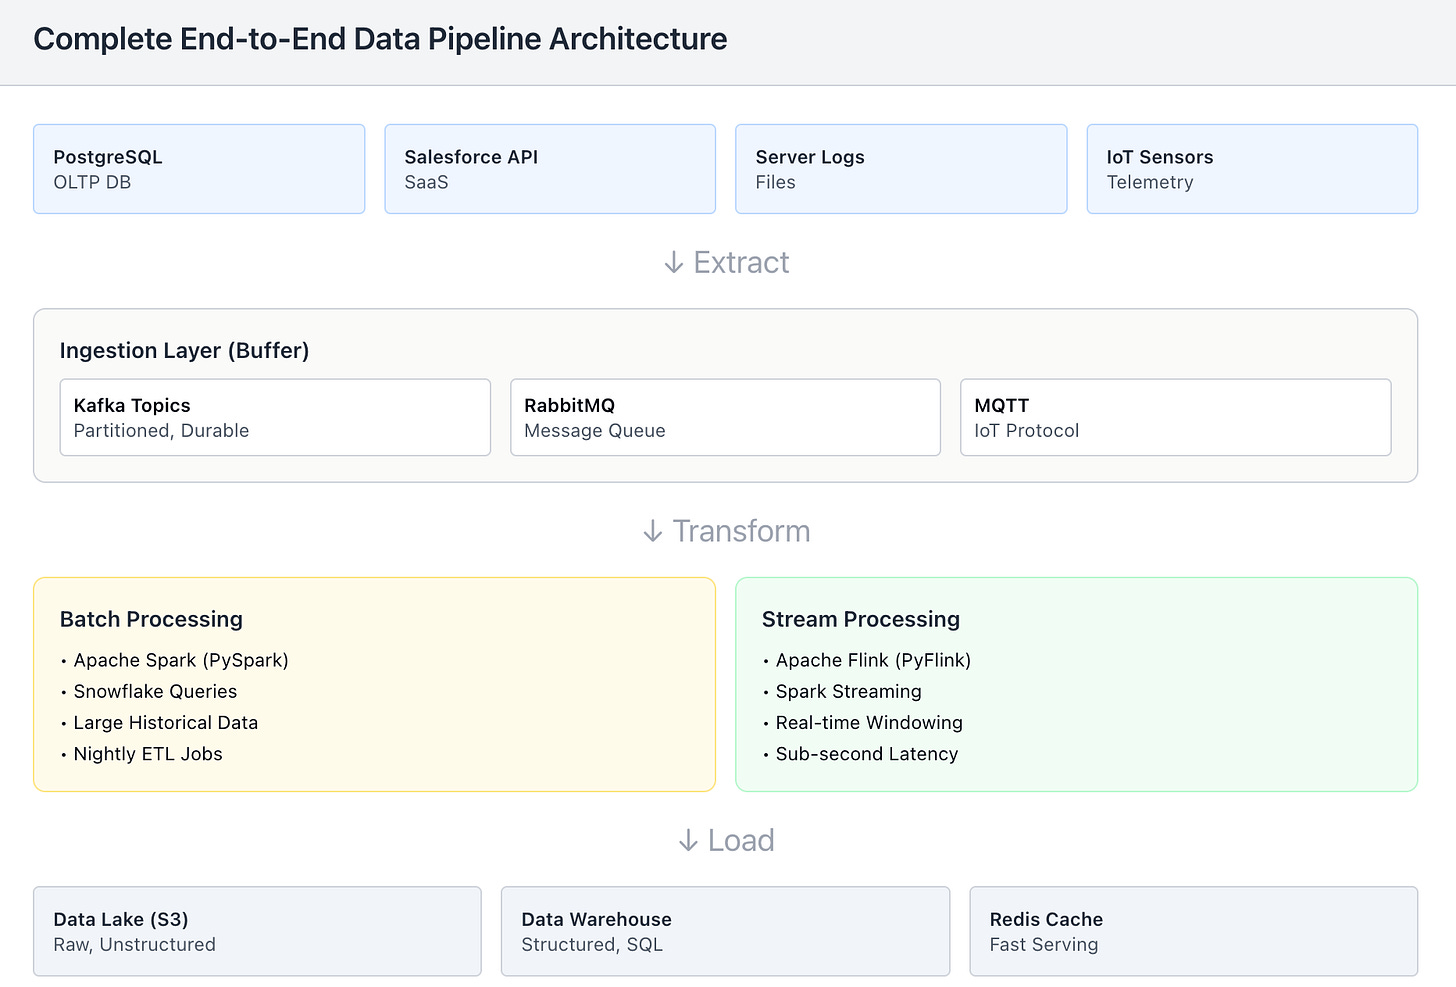The height and width of the screenshot is (987, 1456).
Task: Select the Salesforce API source card
Action: point(550,169)
